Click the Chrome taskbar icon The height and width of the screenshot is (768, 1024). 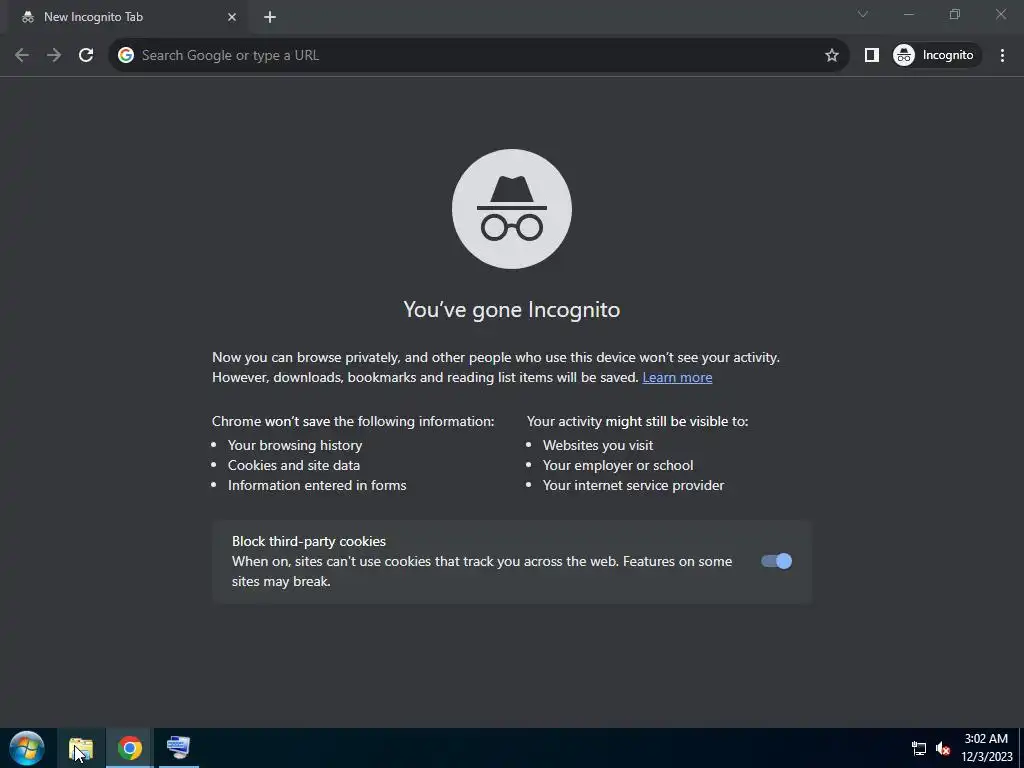(x=130, y=748)
